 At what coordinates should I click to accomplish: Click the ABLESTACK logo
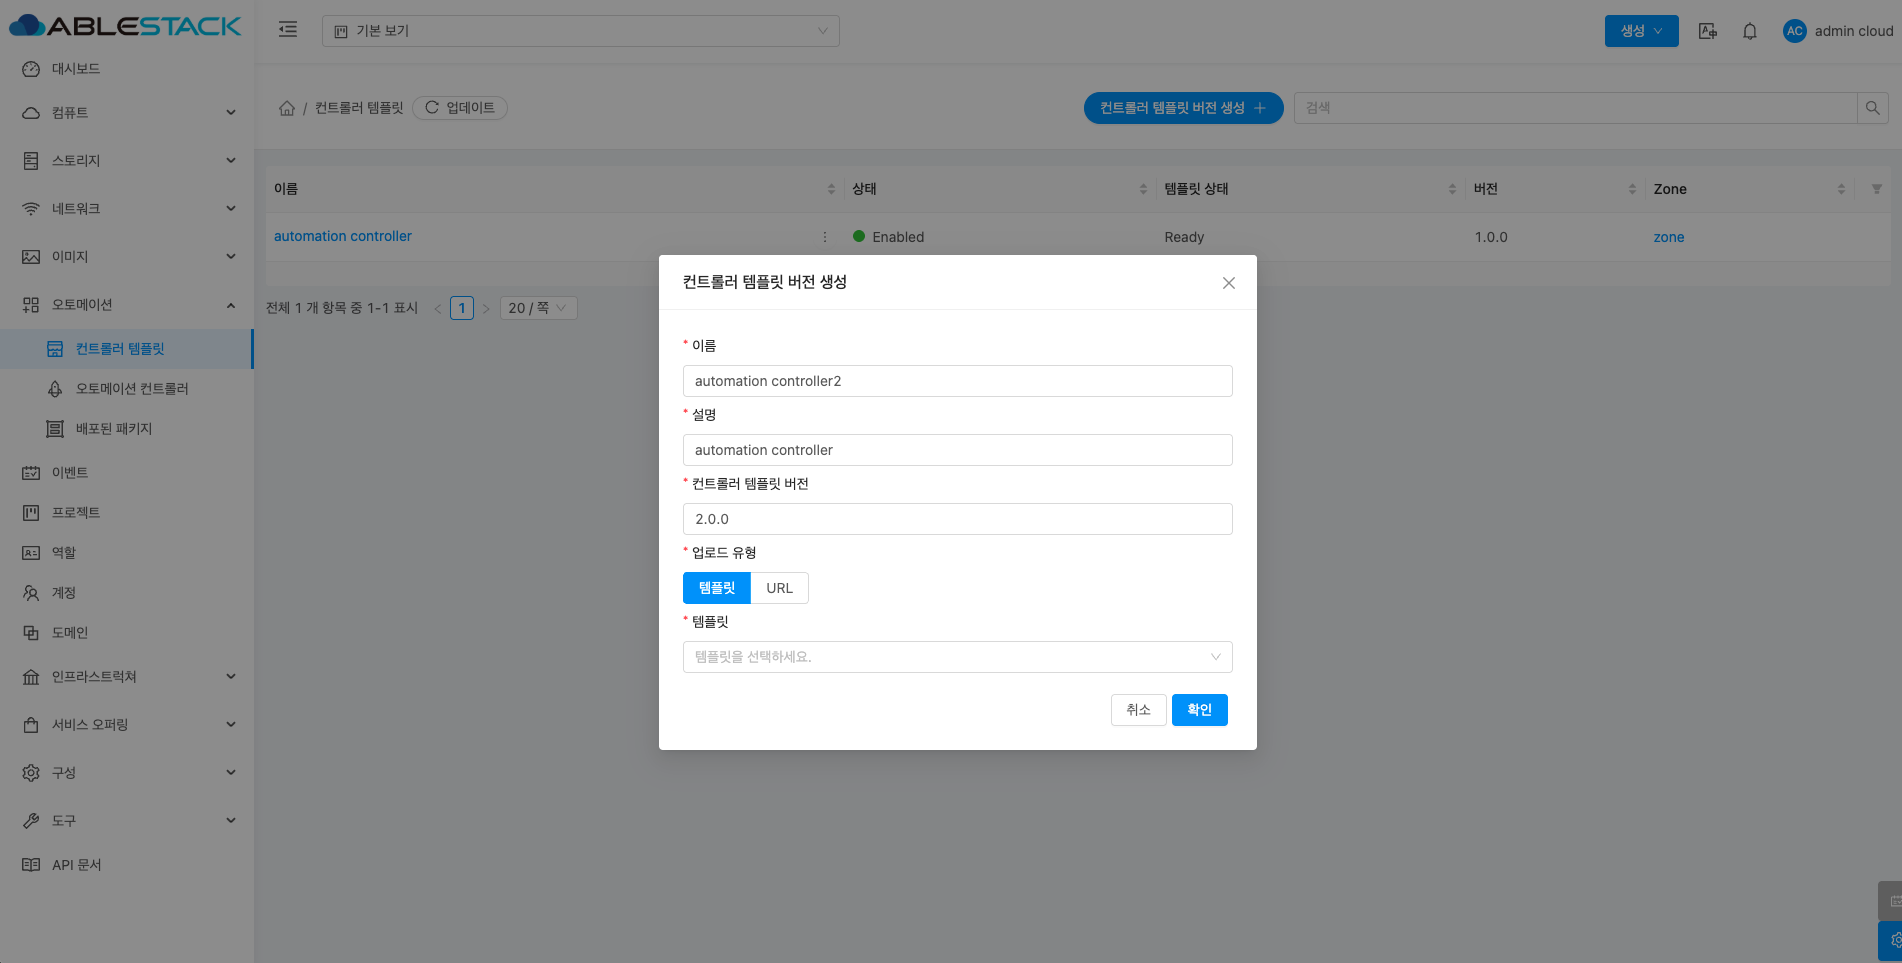125,26
